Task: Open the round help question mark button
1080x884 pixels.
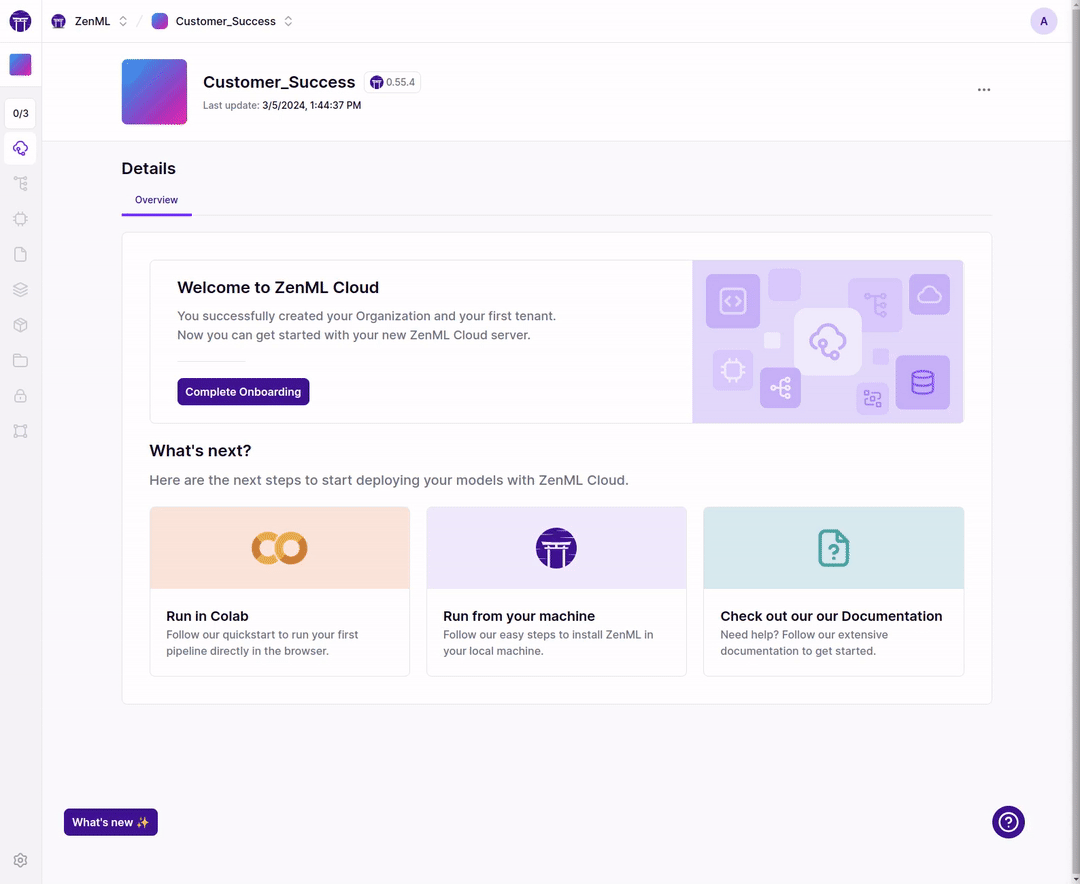Action: coord(1008,822)
